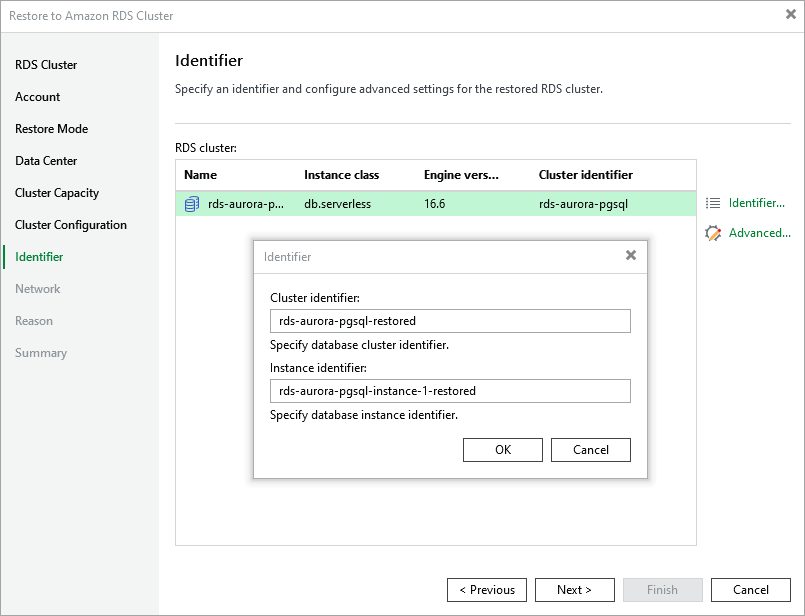Click the Instance identifier text field
This screenshot has height=616, width=805.
(x=450, y=391)
